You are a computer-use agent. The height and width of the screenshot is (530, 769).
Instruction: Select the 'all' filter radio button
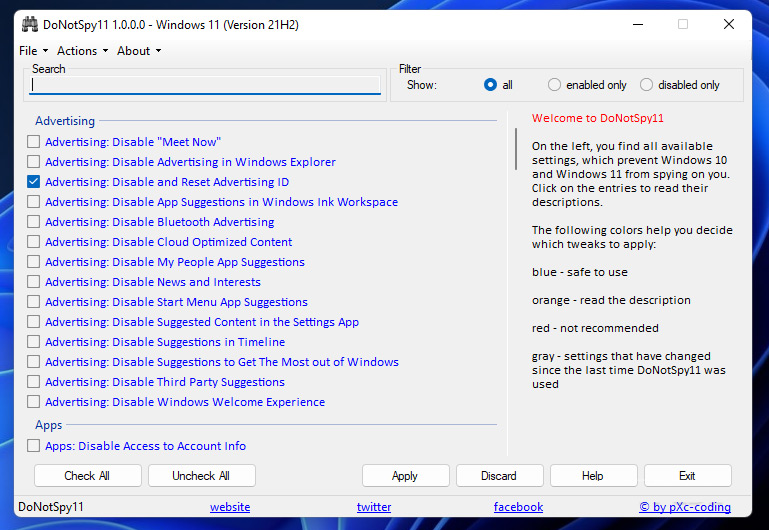[x=490, y=85]
